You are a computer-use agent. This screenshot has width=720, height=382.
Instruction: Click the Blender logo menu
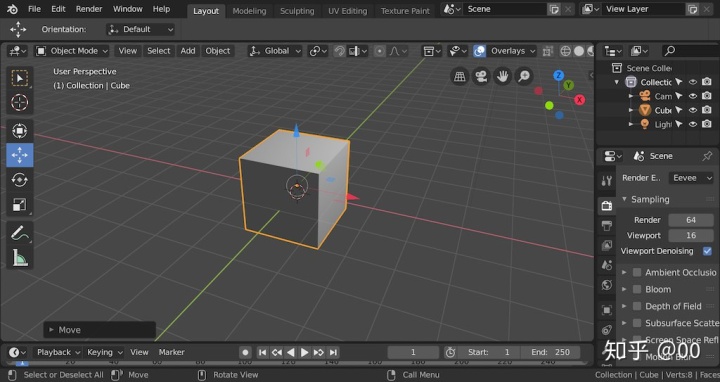coord(12,9)
